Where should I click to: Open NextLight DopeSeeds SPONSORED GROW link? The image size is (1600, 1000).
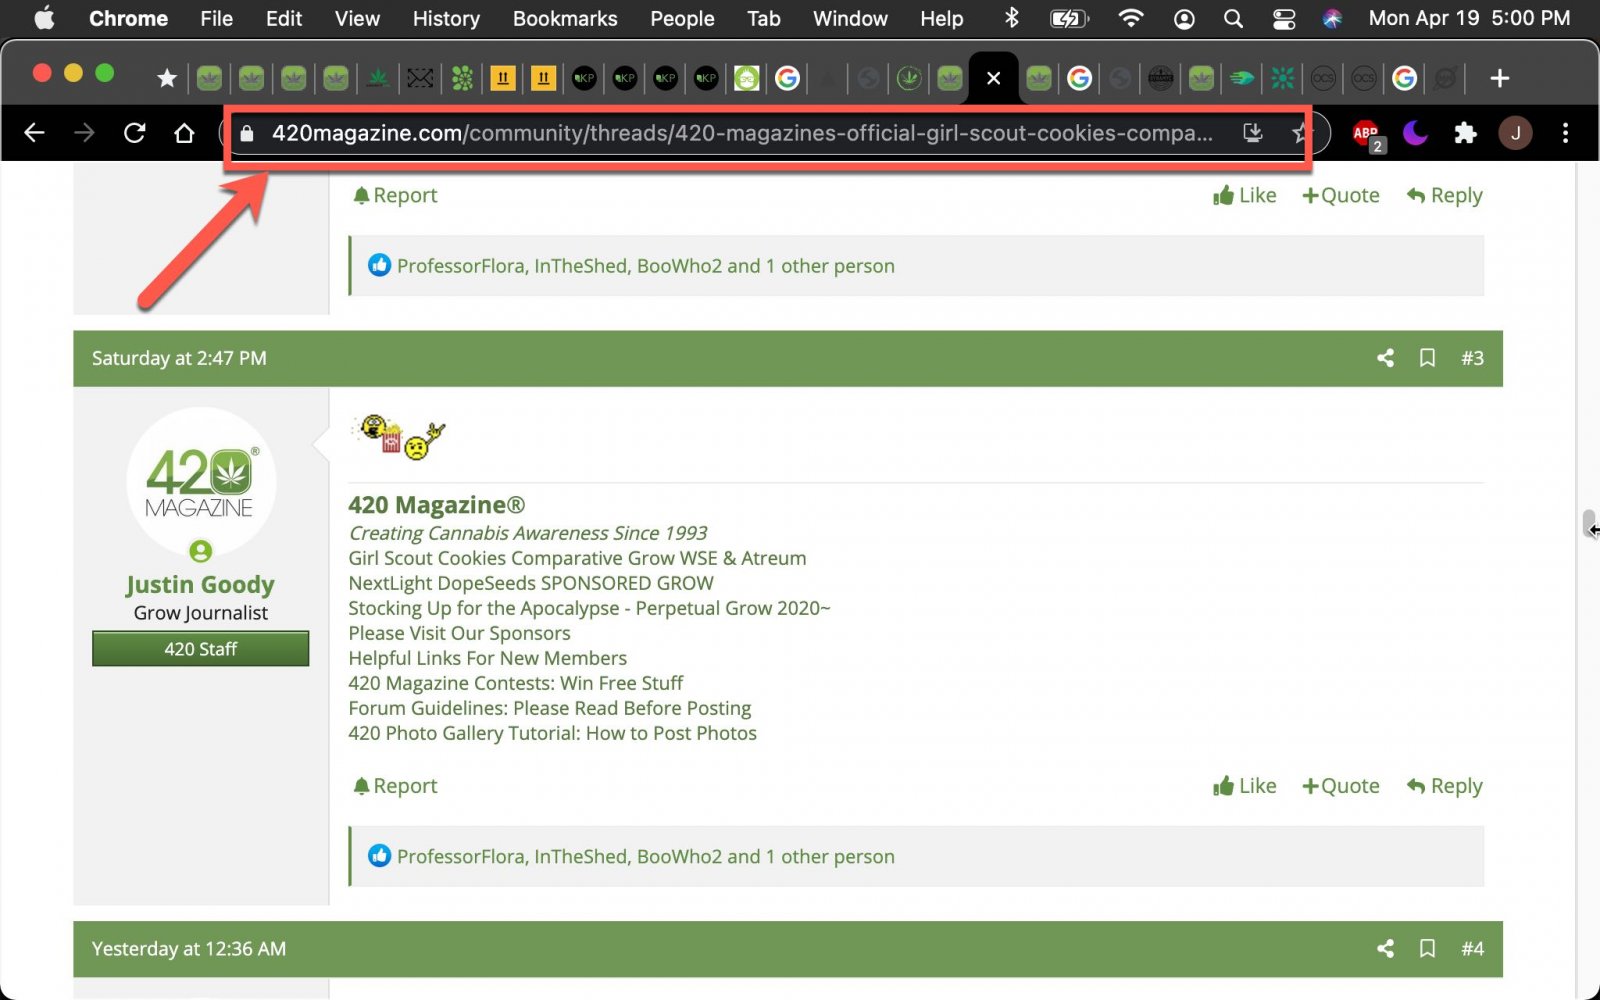tap(531, 583)
